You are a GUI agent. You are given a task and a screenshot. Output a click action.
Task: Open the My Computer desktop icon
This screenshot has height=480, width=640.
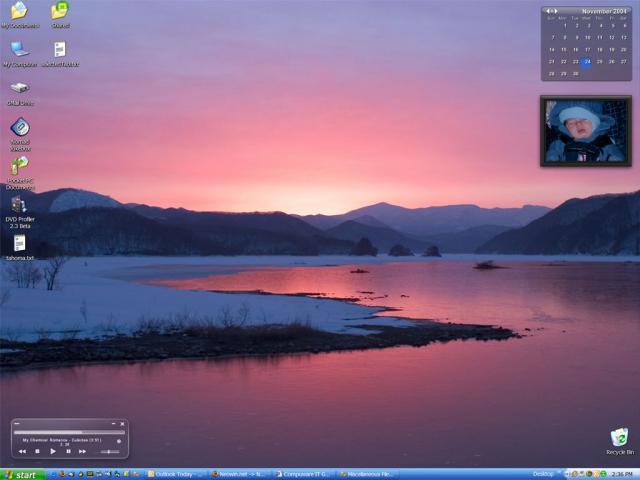pos(20,53)
